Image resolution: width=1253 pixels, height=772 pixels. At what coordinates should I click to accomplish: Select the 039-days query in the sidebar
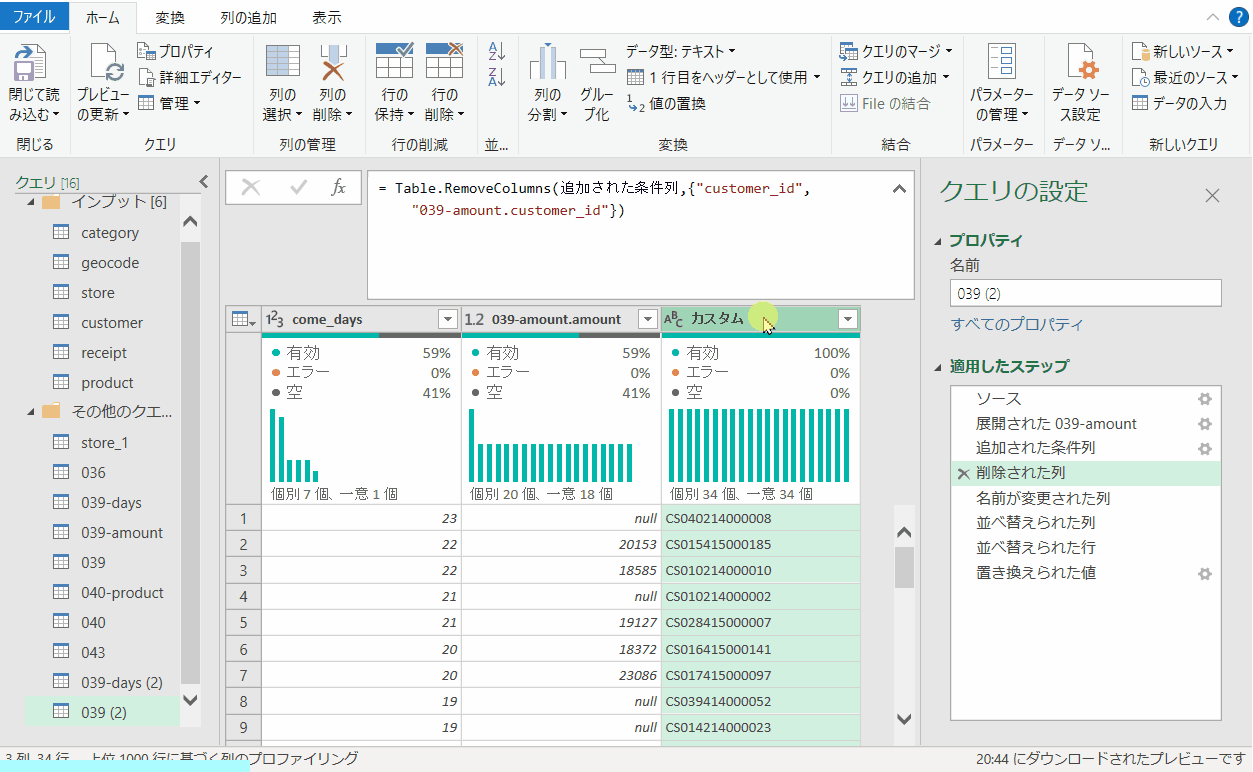113,502
